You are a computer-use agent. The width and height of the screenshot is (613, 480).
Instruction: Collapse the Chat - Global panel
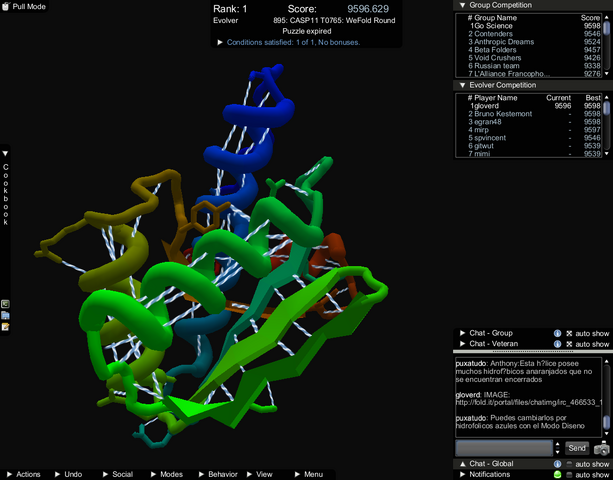(x=462, y=464)
